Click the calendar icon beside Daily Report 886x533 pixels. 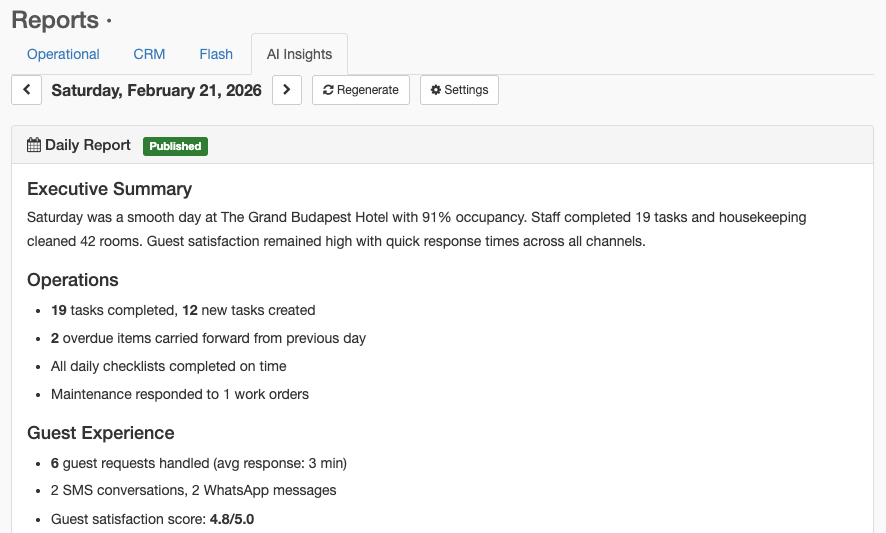tap(34, 145)
